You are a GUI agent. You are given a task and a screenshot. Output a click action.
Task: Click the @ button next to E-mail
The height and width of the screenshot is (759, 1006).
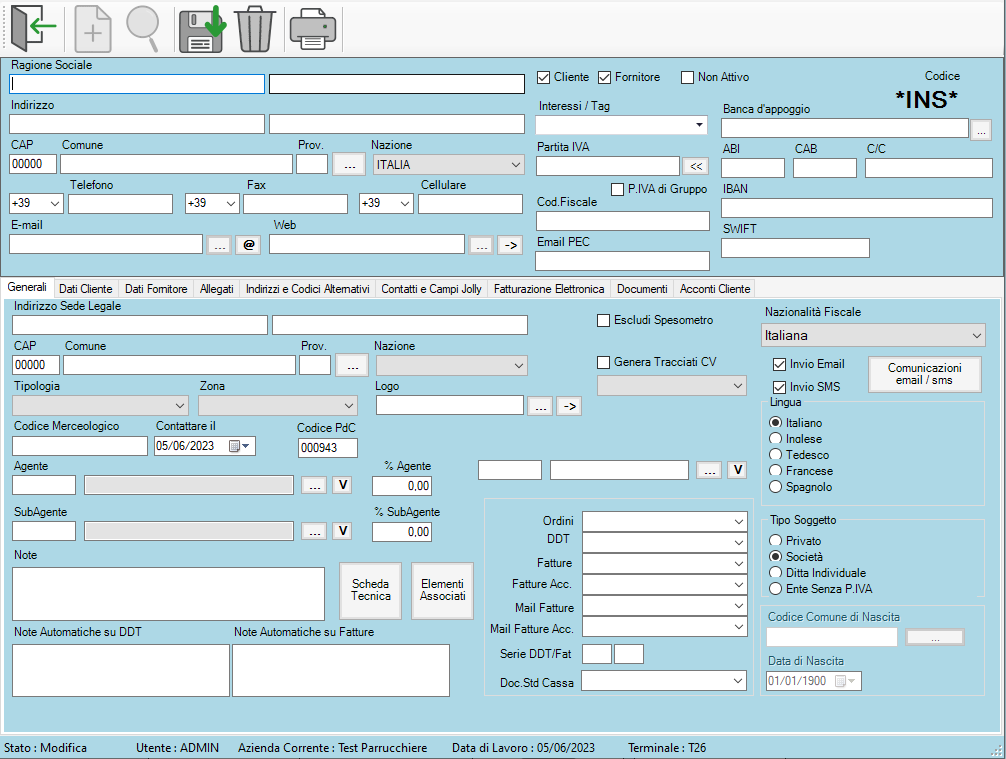[x=249, y=244]
